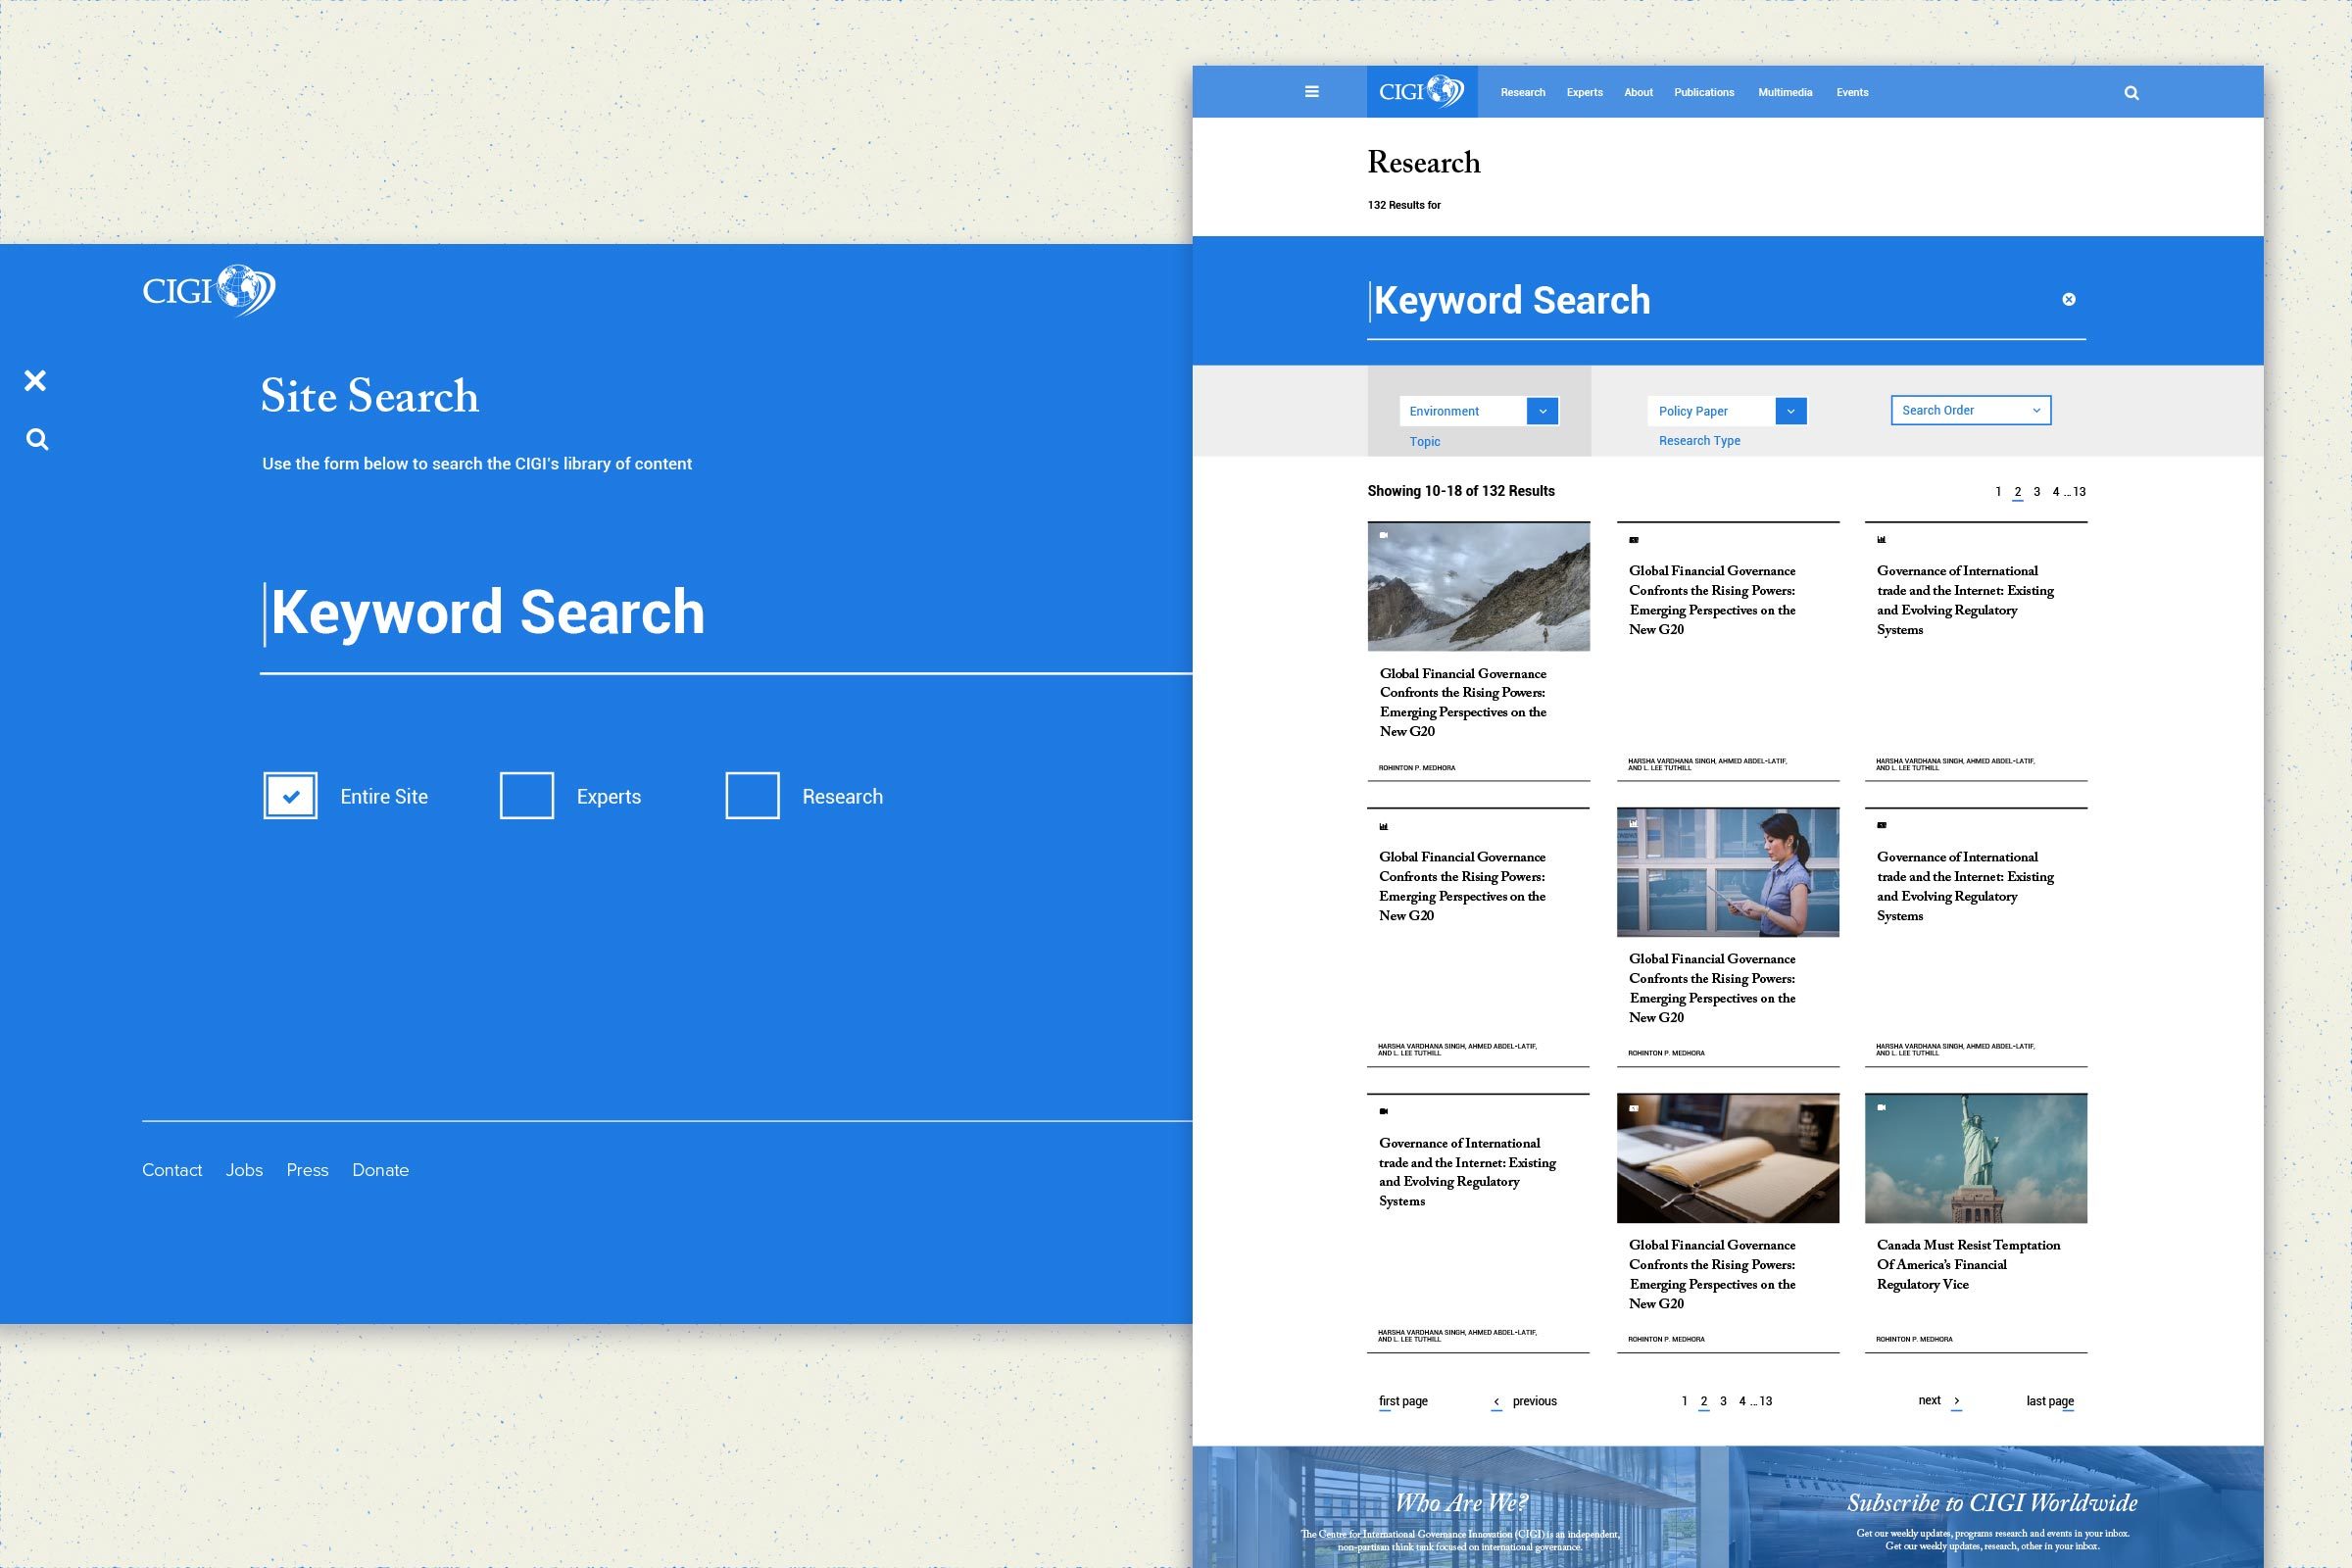Image resolution: width=2352 pixels, height=1568 pixels.
Task: Click the Topic filter label
Action: coord(1425,442)
